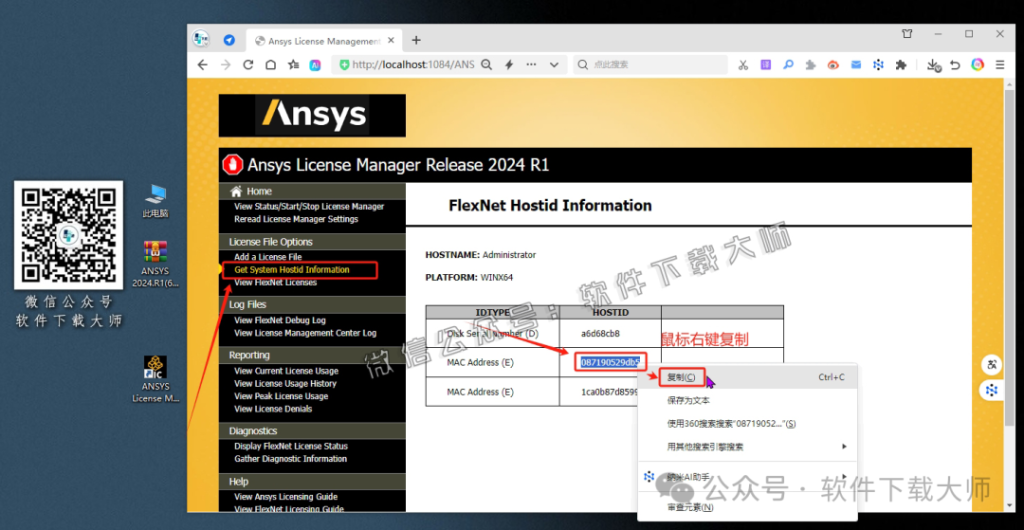The height and width of the screenshot is (530, 1024).
Task: Open 纳米AI助手 context submenu
Action: (x=747, y=477)
